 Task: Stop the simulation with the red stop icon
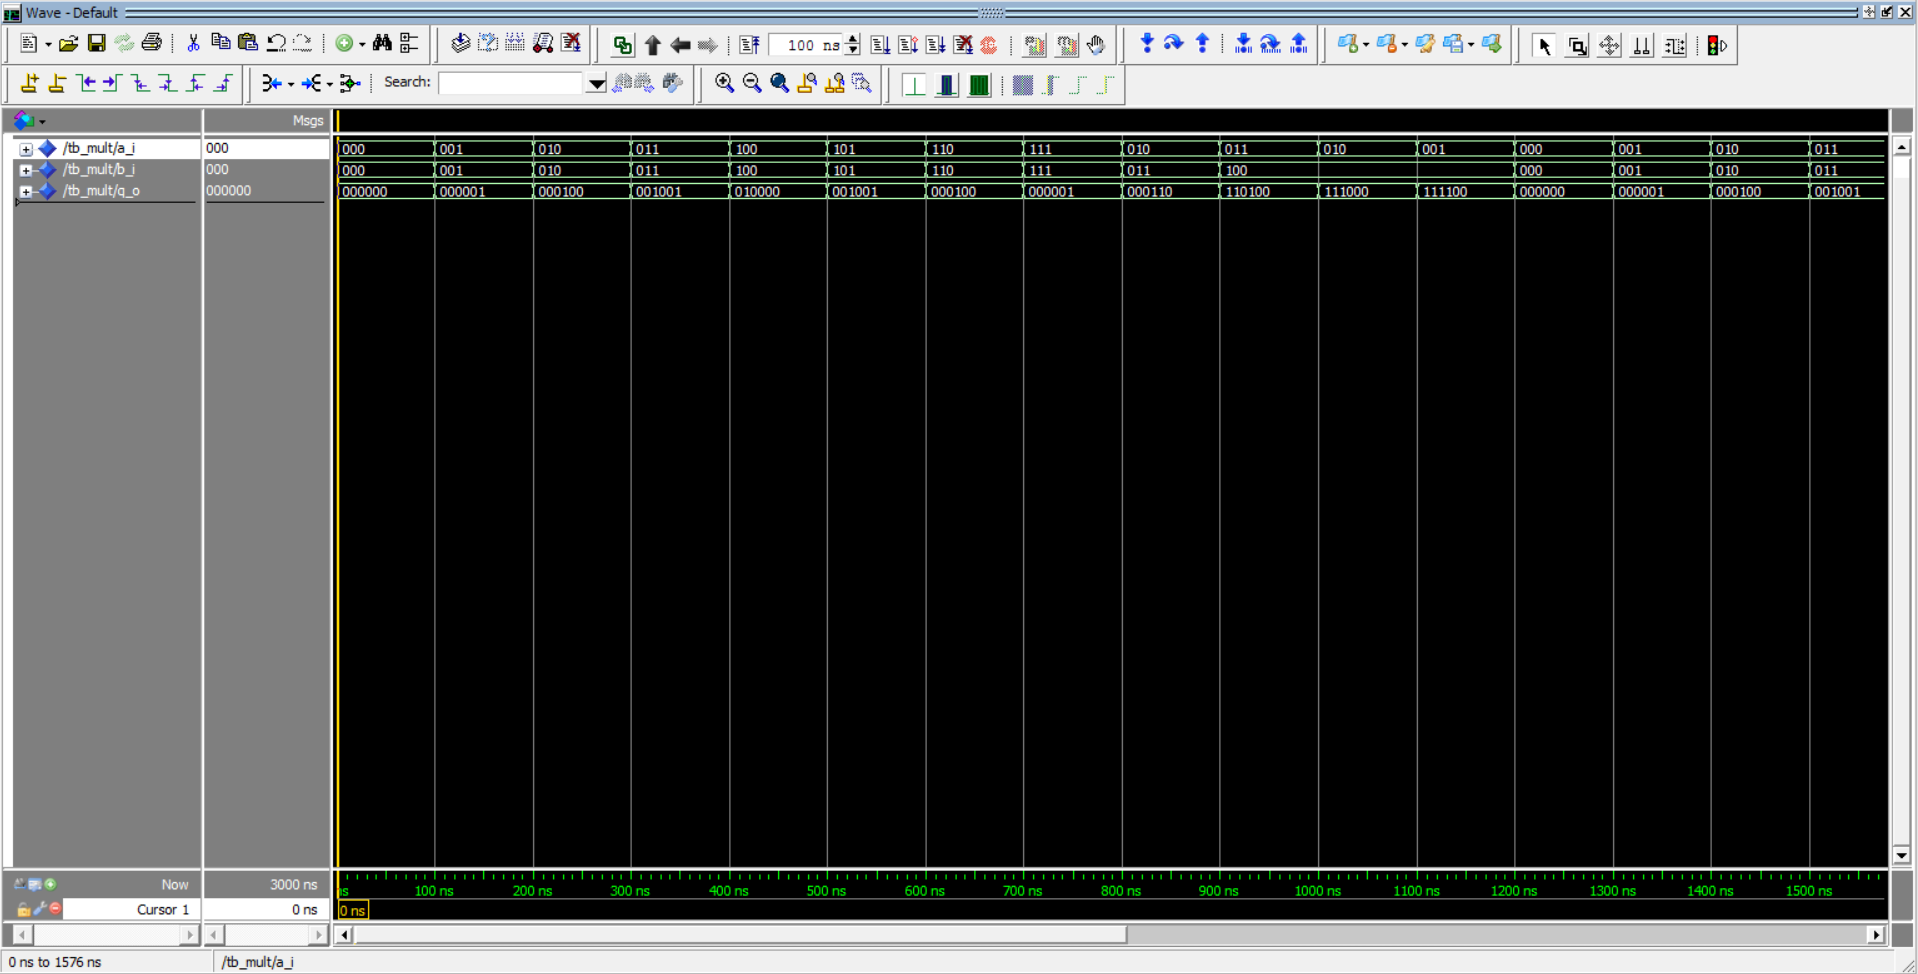(x=989, y=45)
